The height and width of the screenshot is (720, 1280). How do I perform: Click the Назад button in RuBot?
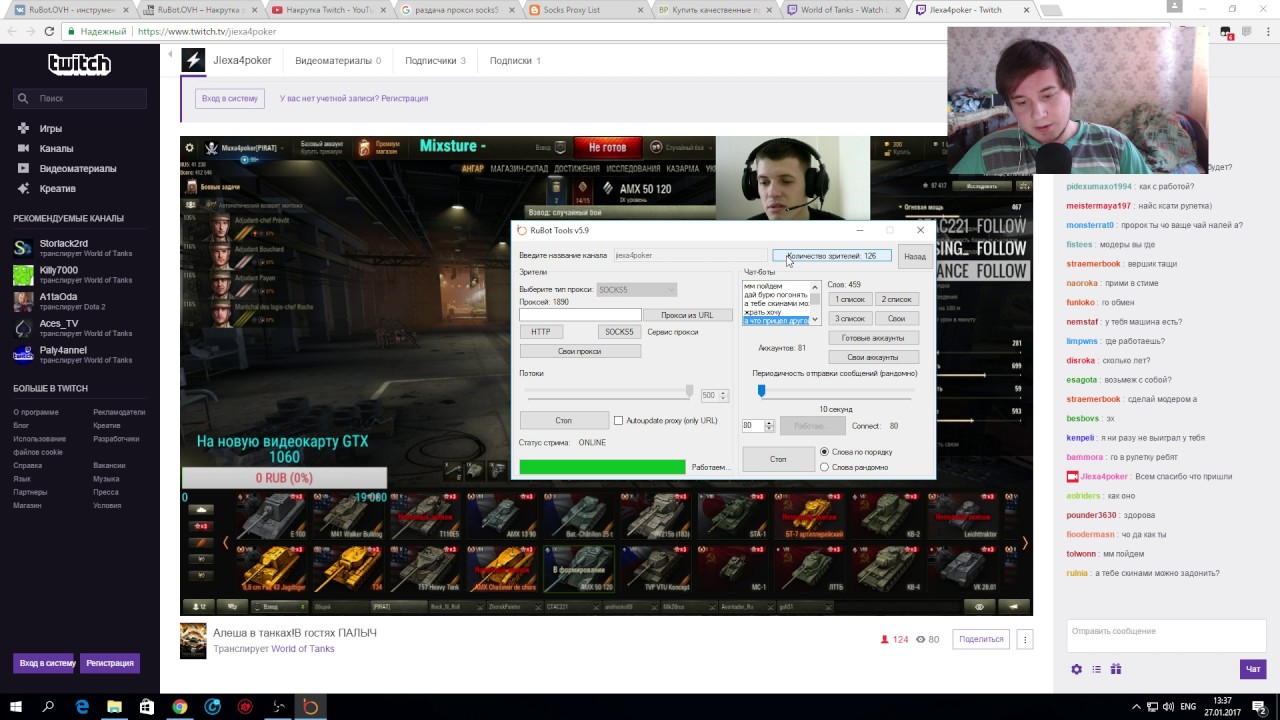coord(915,256)
